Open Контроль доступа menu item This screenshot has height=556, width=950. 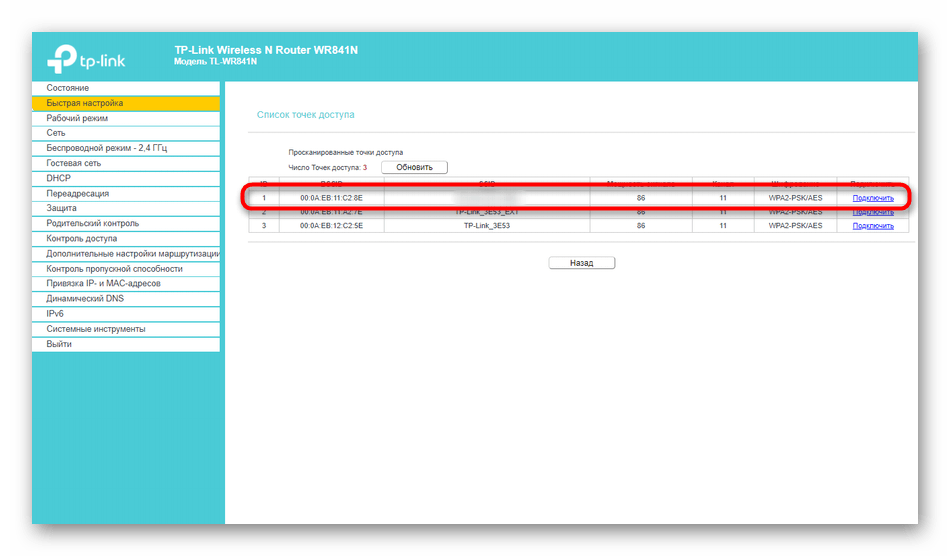pos(82,238)
